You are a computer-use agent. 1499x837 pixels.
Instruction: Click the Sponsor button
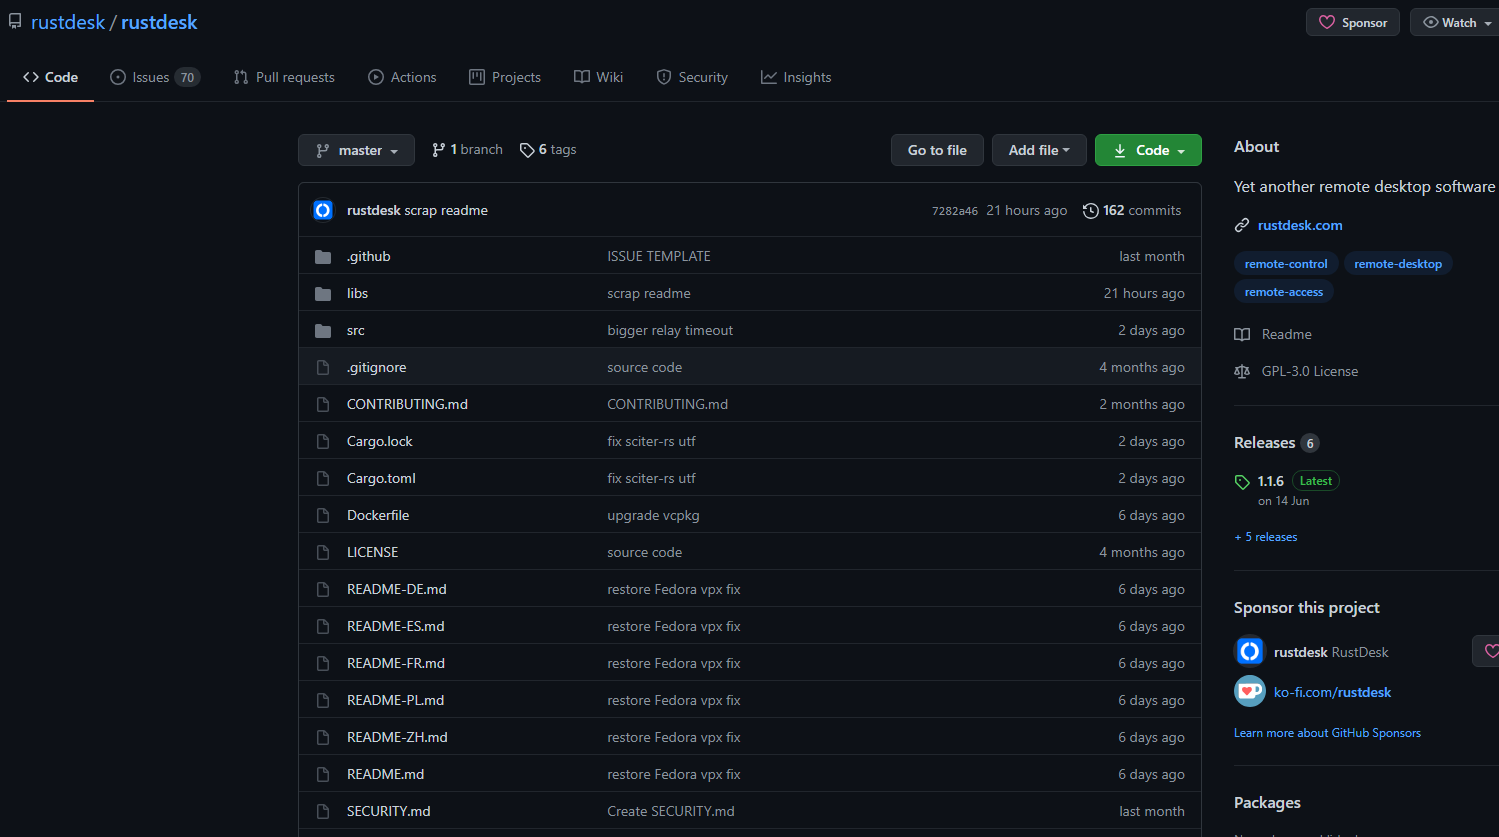click(1353, 22)
